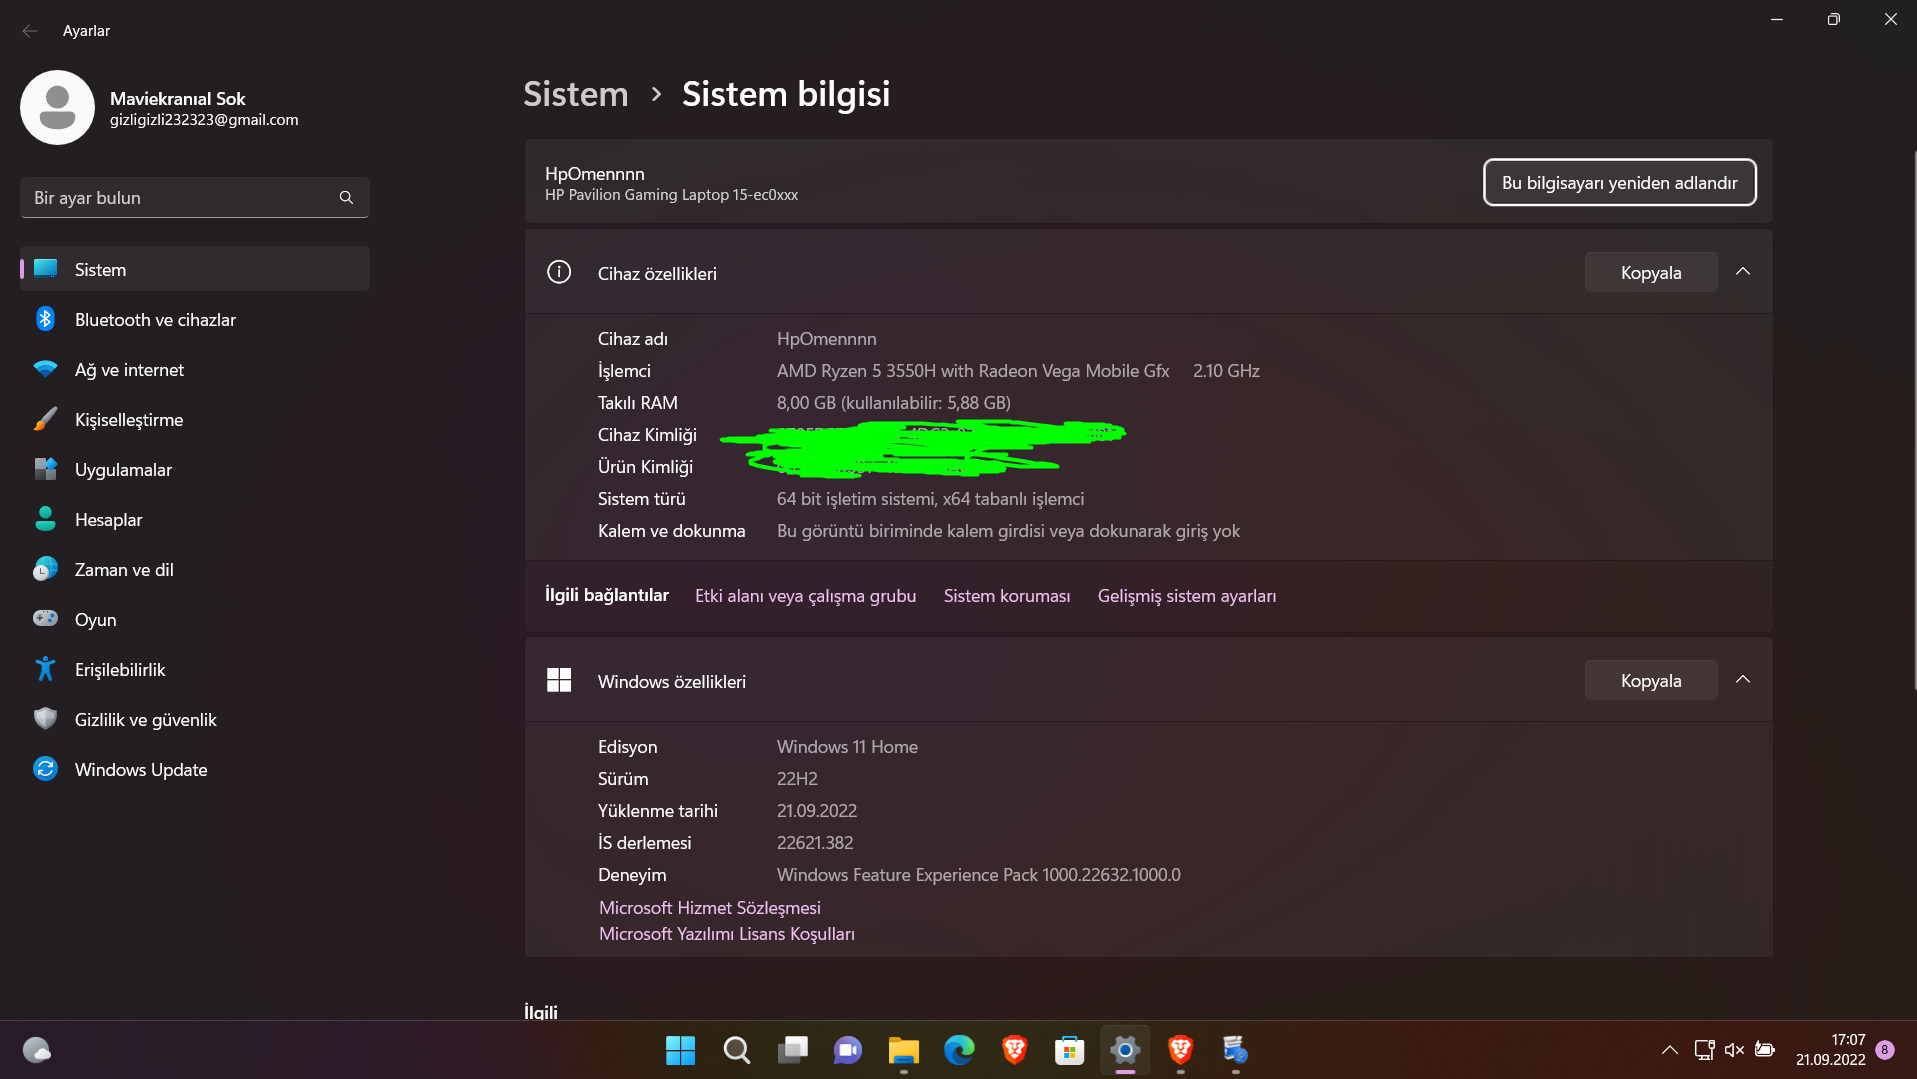The image size is (1917, 1079).
Task: Open Ağ ve internet settings
Action: (x=195, y=370)
